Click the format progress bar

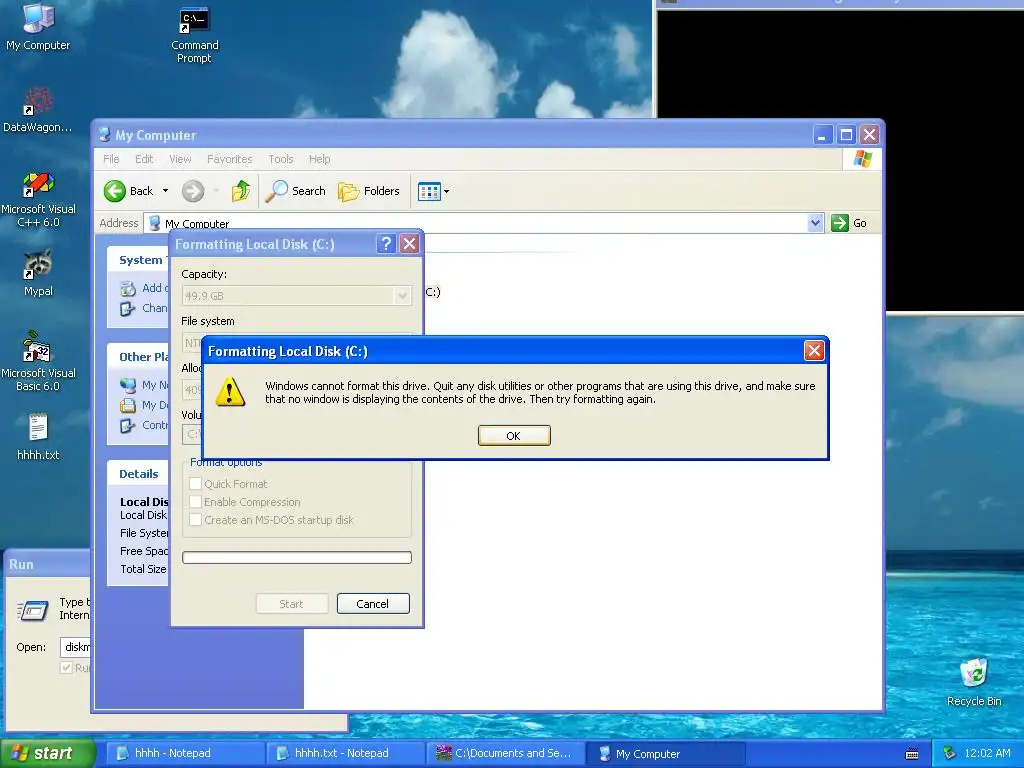coord(296,557)
